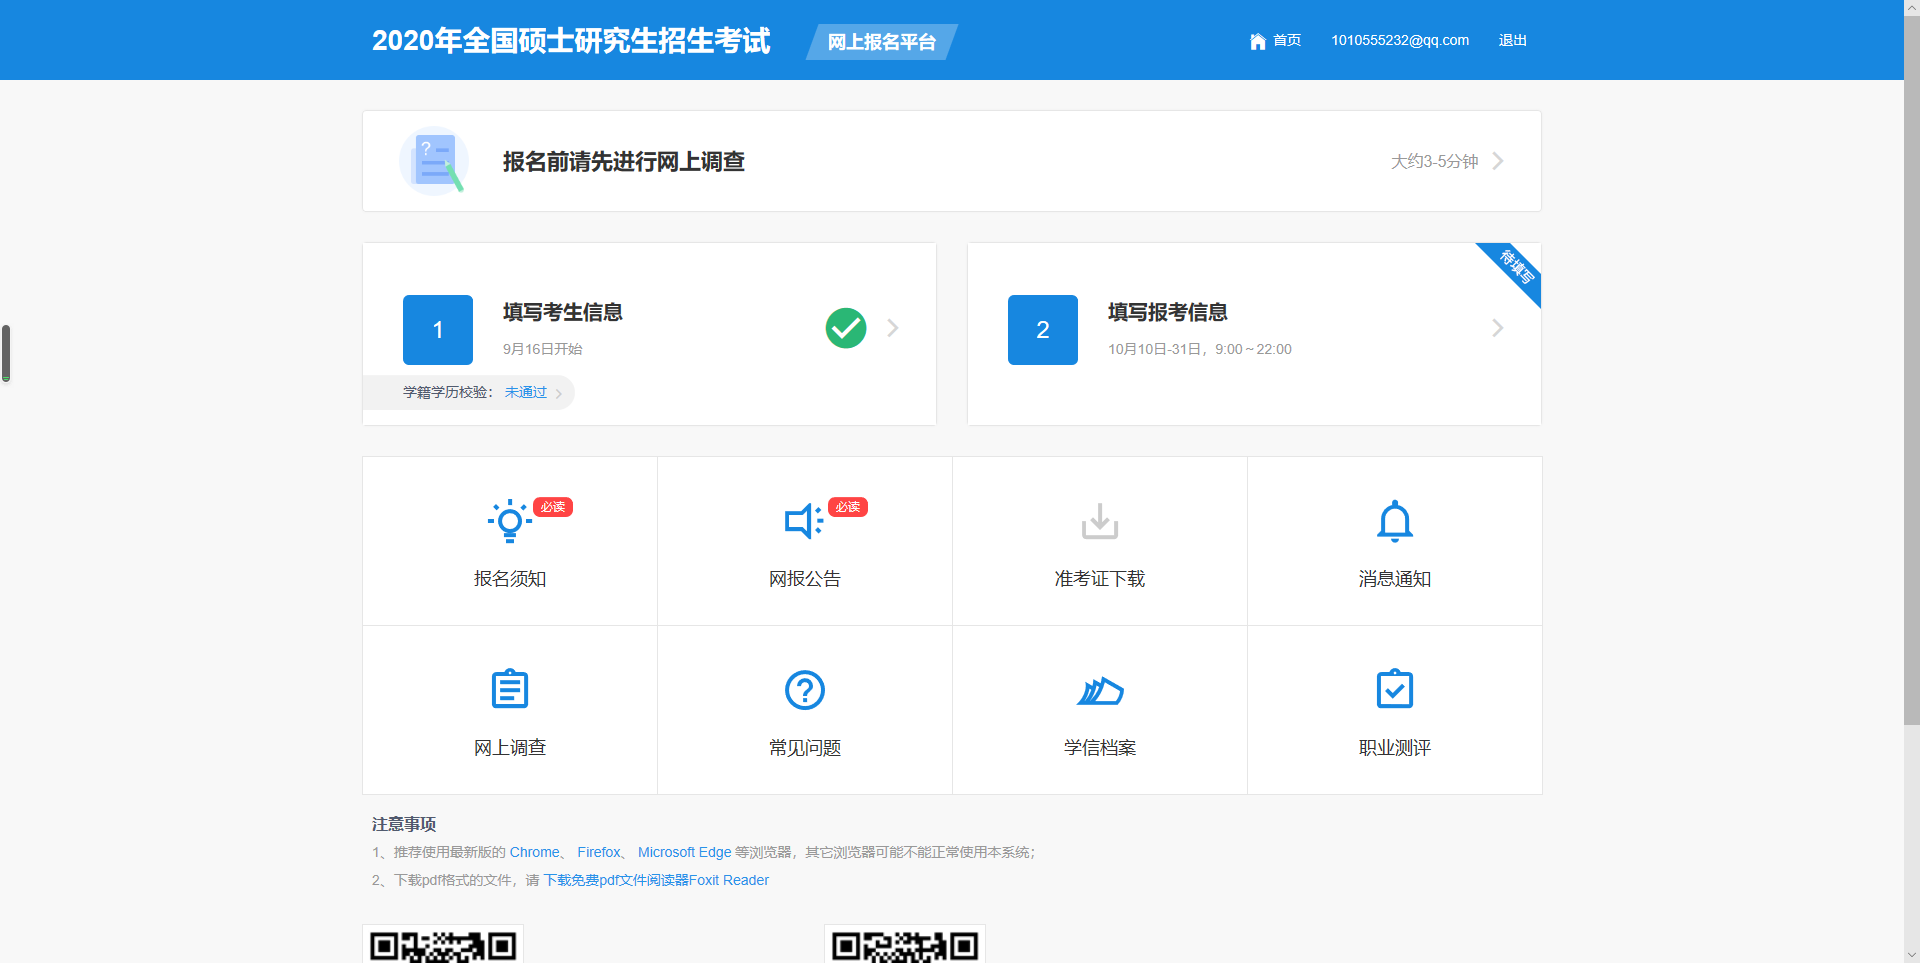Screen dimensions: 1920x963
Task: Open the 学信档案 archive icon
Action: point(1099,690)
